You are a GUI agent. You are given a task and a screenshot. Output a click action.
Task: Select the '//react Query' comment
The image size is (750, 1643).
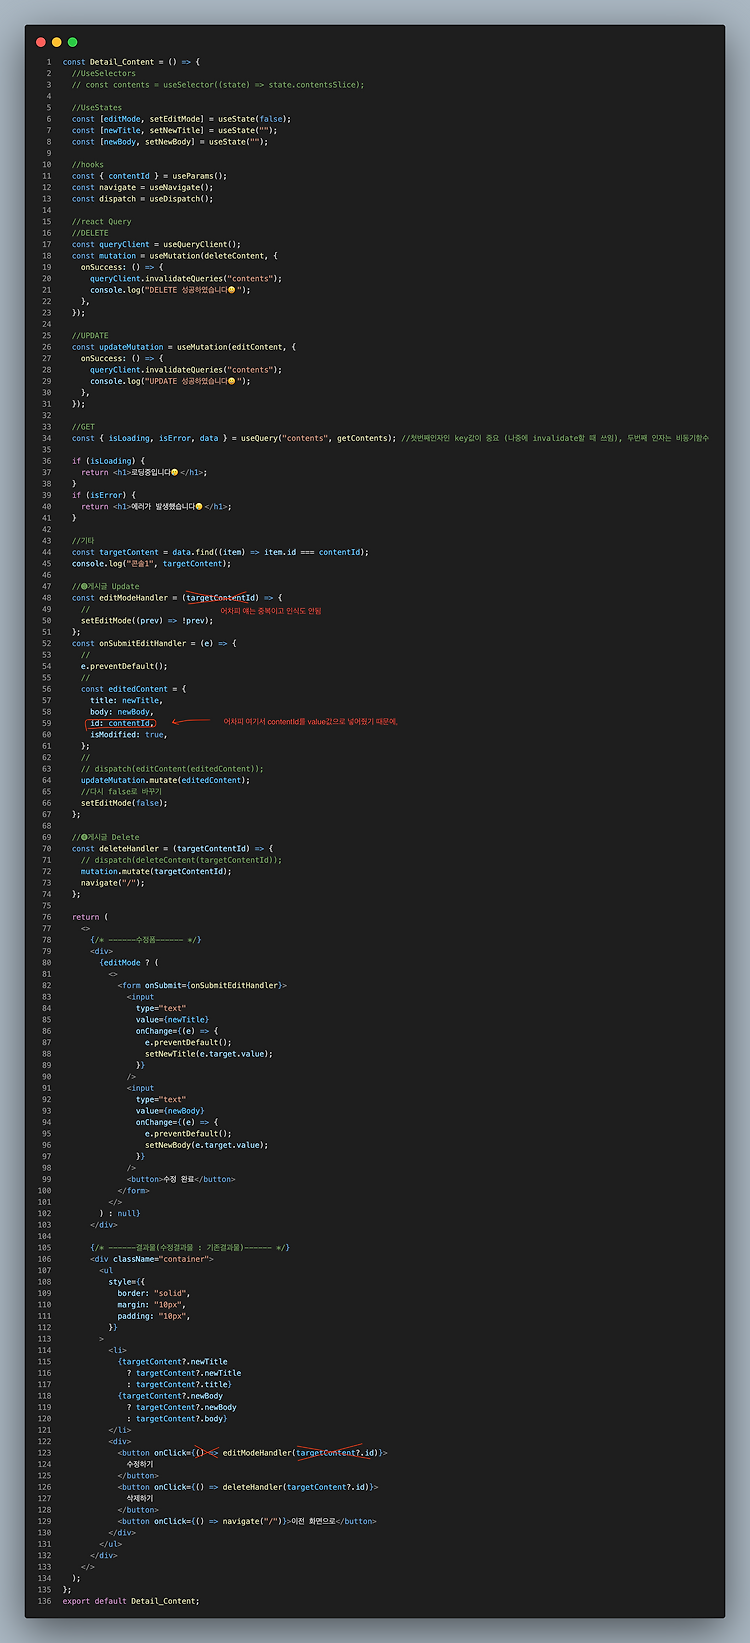[102, 222]
